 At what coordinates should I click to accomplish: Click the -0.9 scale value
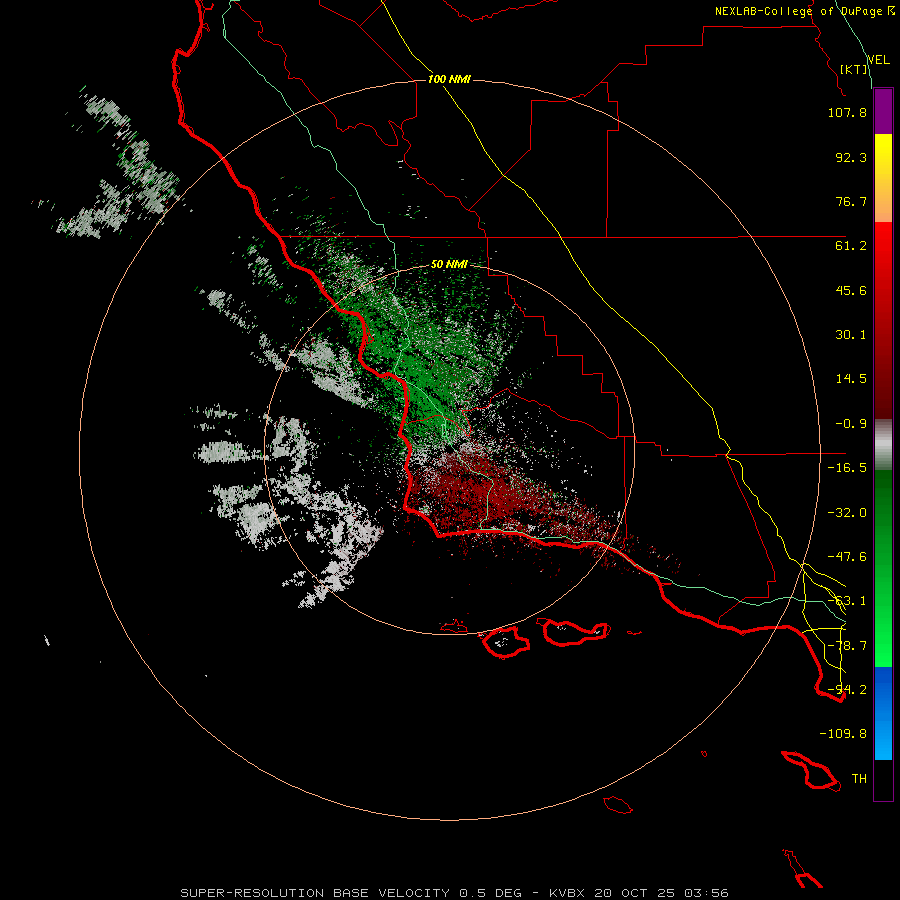click(x=851, y=424)
